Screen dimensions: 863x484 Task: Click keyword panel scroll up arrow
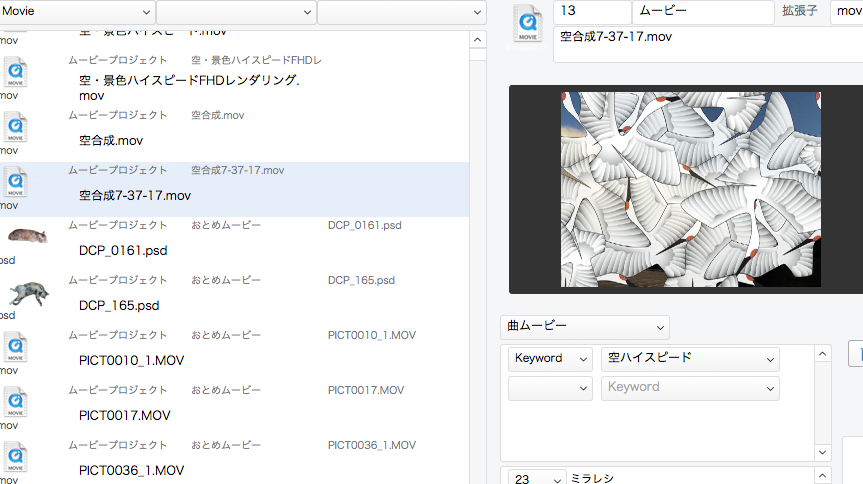click(x=822, y=354)
